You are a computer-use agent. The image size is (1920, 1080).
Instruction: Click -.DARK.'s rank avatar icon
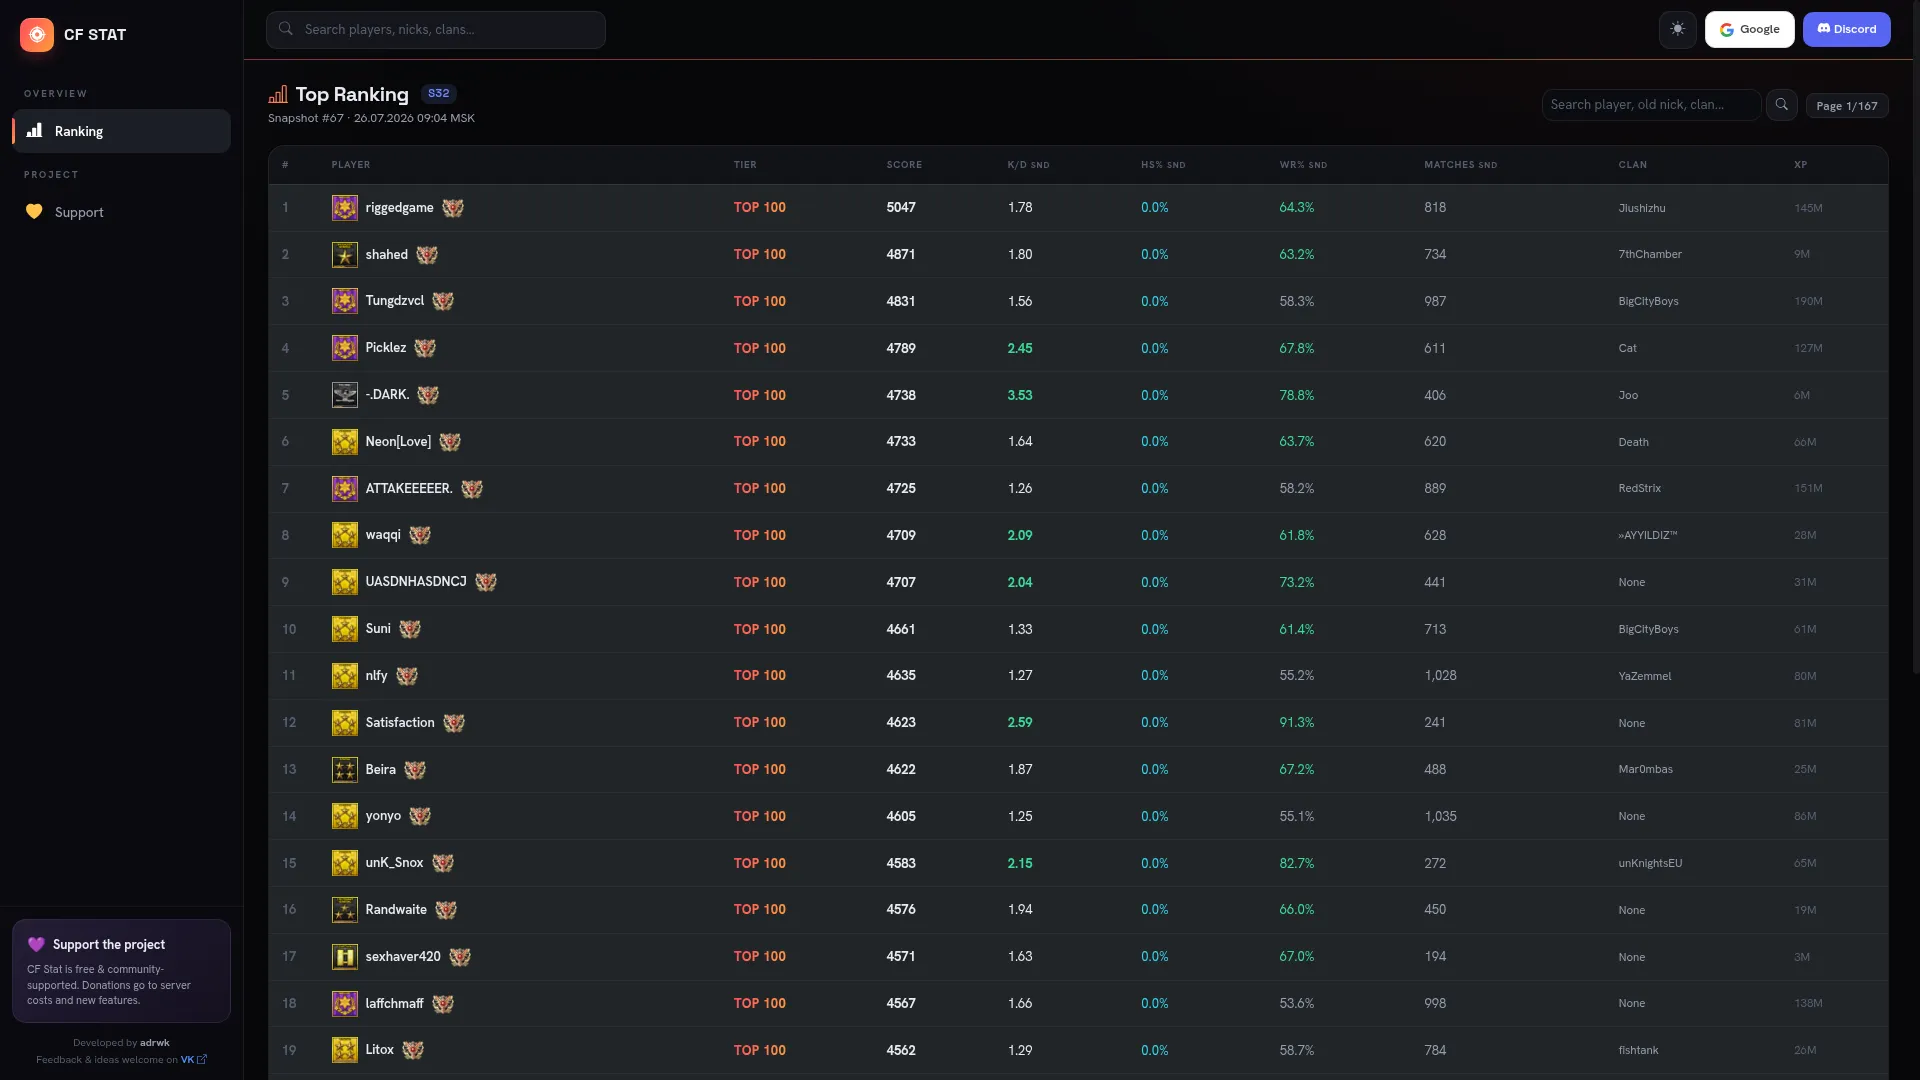point(344,395)
